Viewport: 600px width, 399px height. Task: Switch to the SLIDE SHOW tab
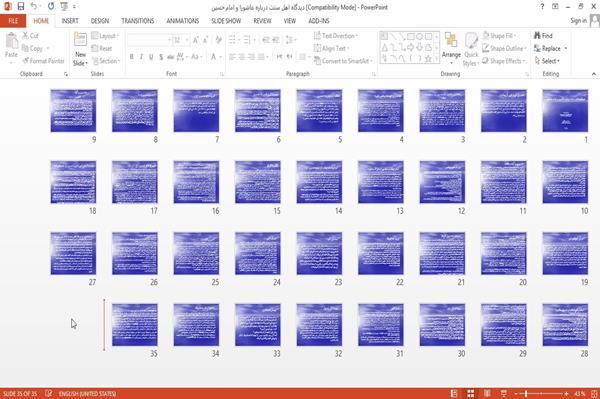(x=226, y=21)
